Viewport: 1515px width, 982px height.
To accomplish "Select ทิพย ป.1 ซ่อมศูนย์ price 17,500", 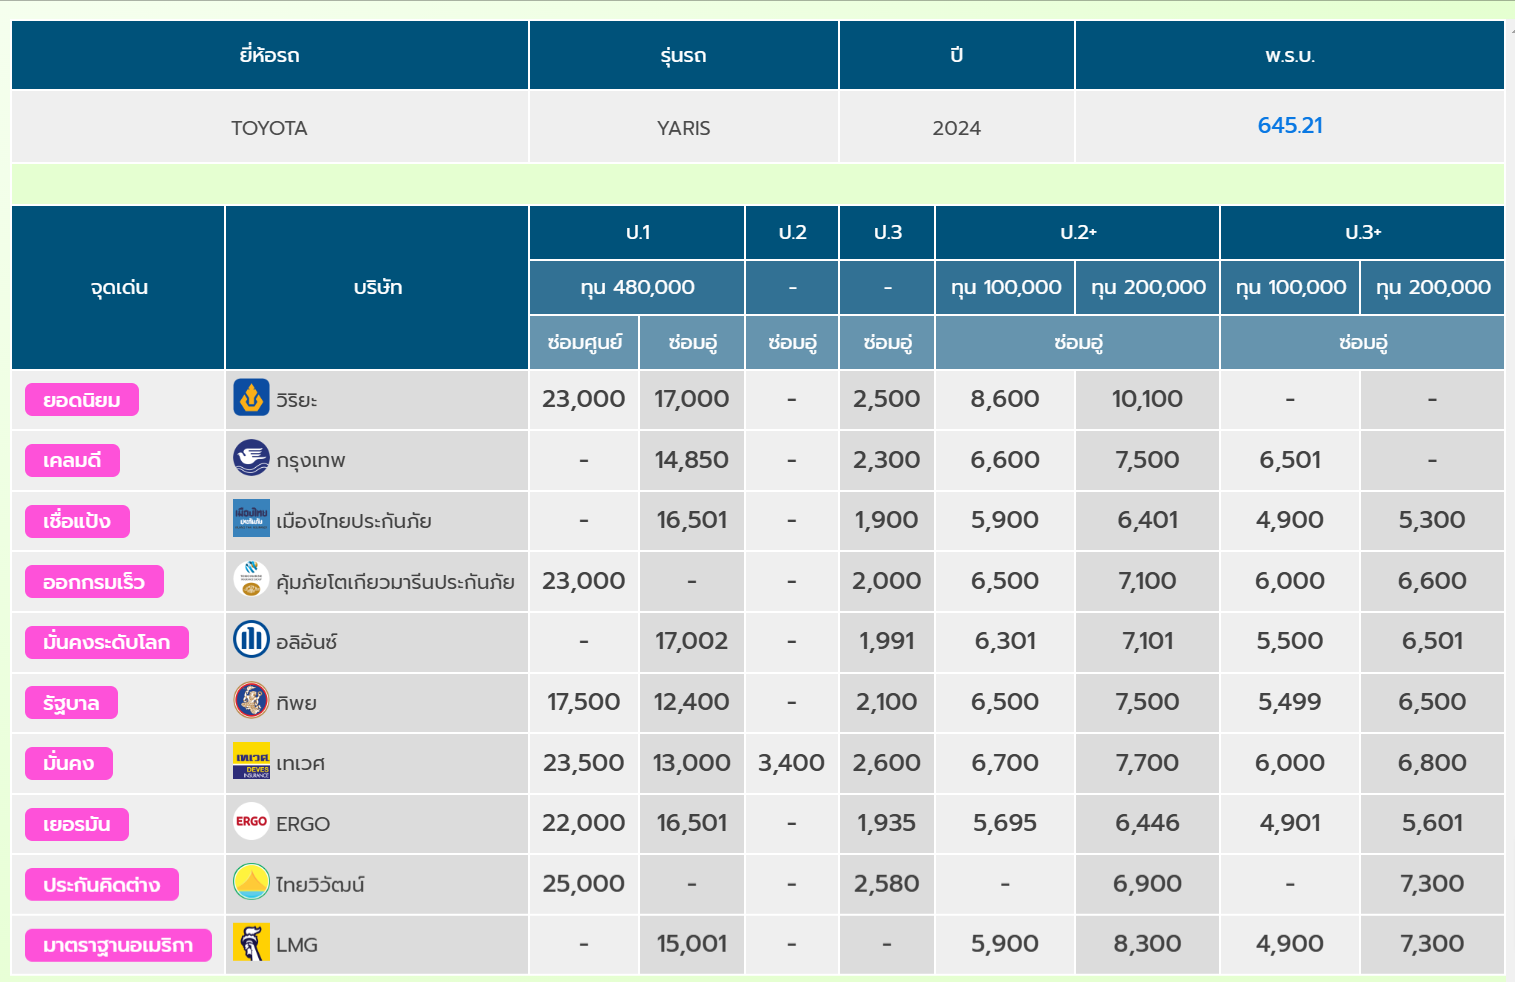I will point(584,702).
